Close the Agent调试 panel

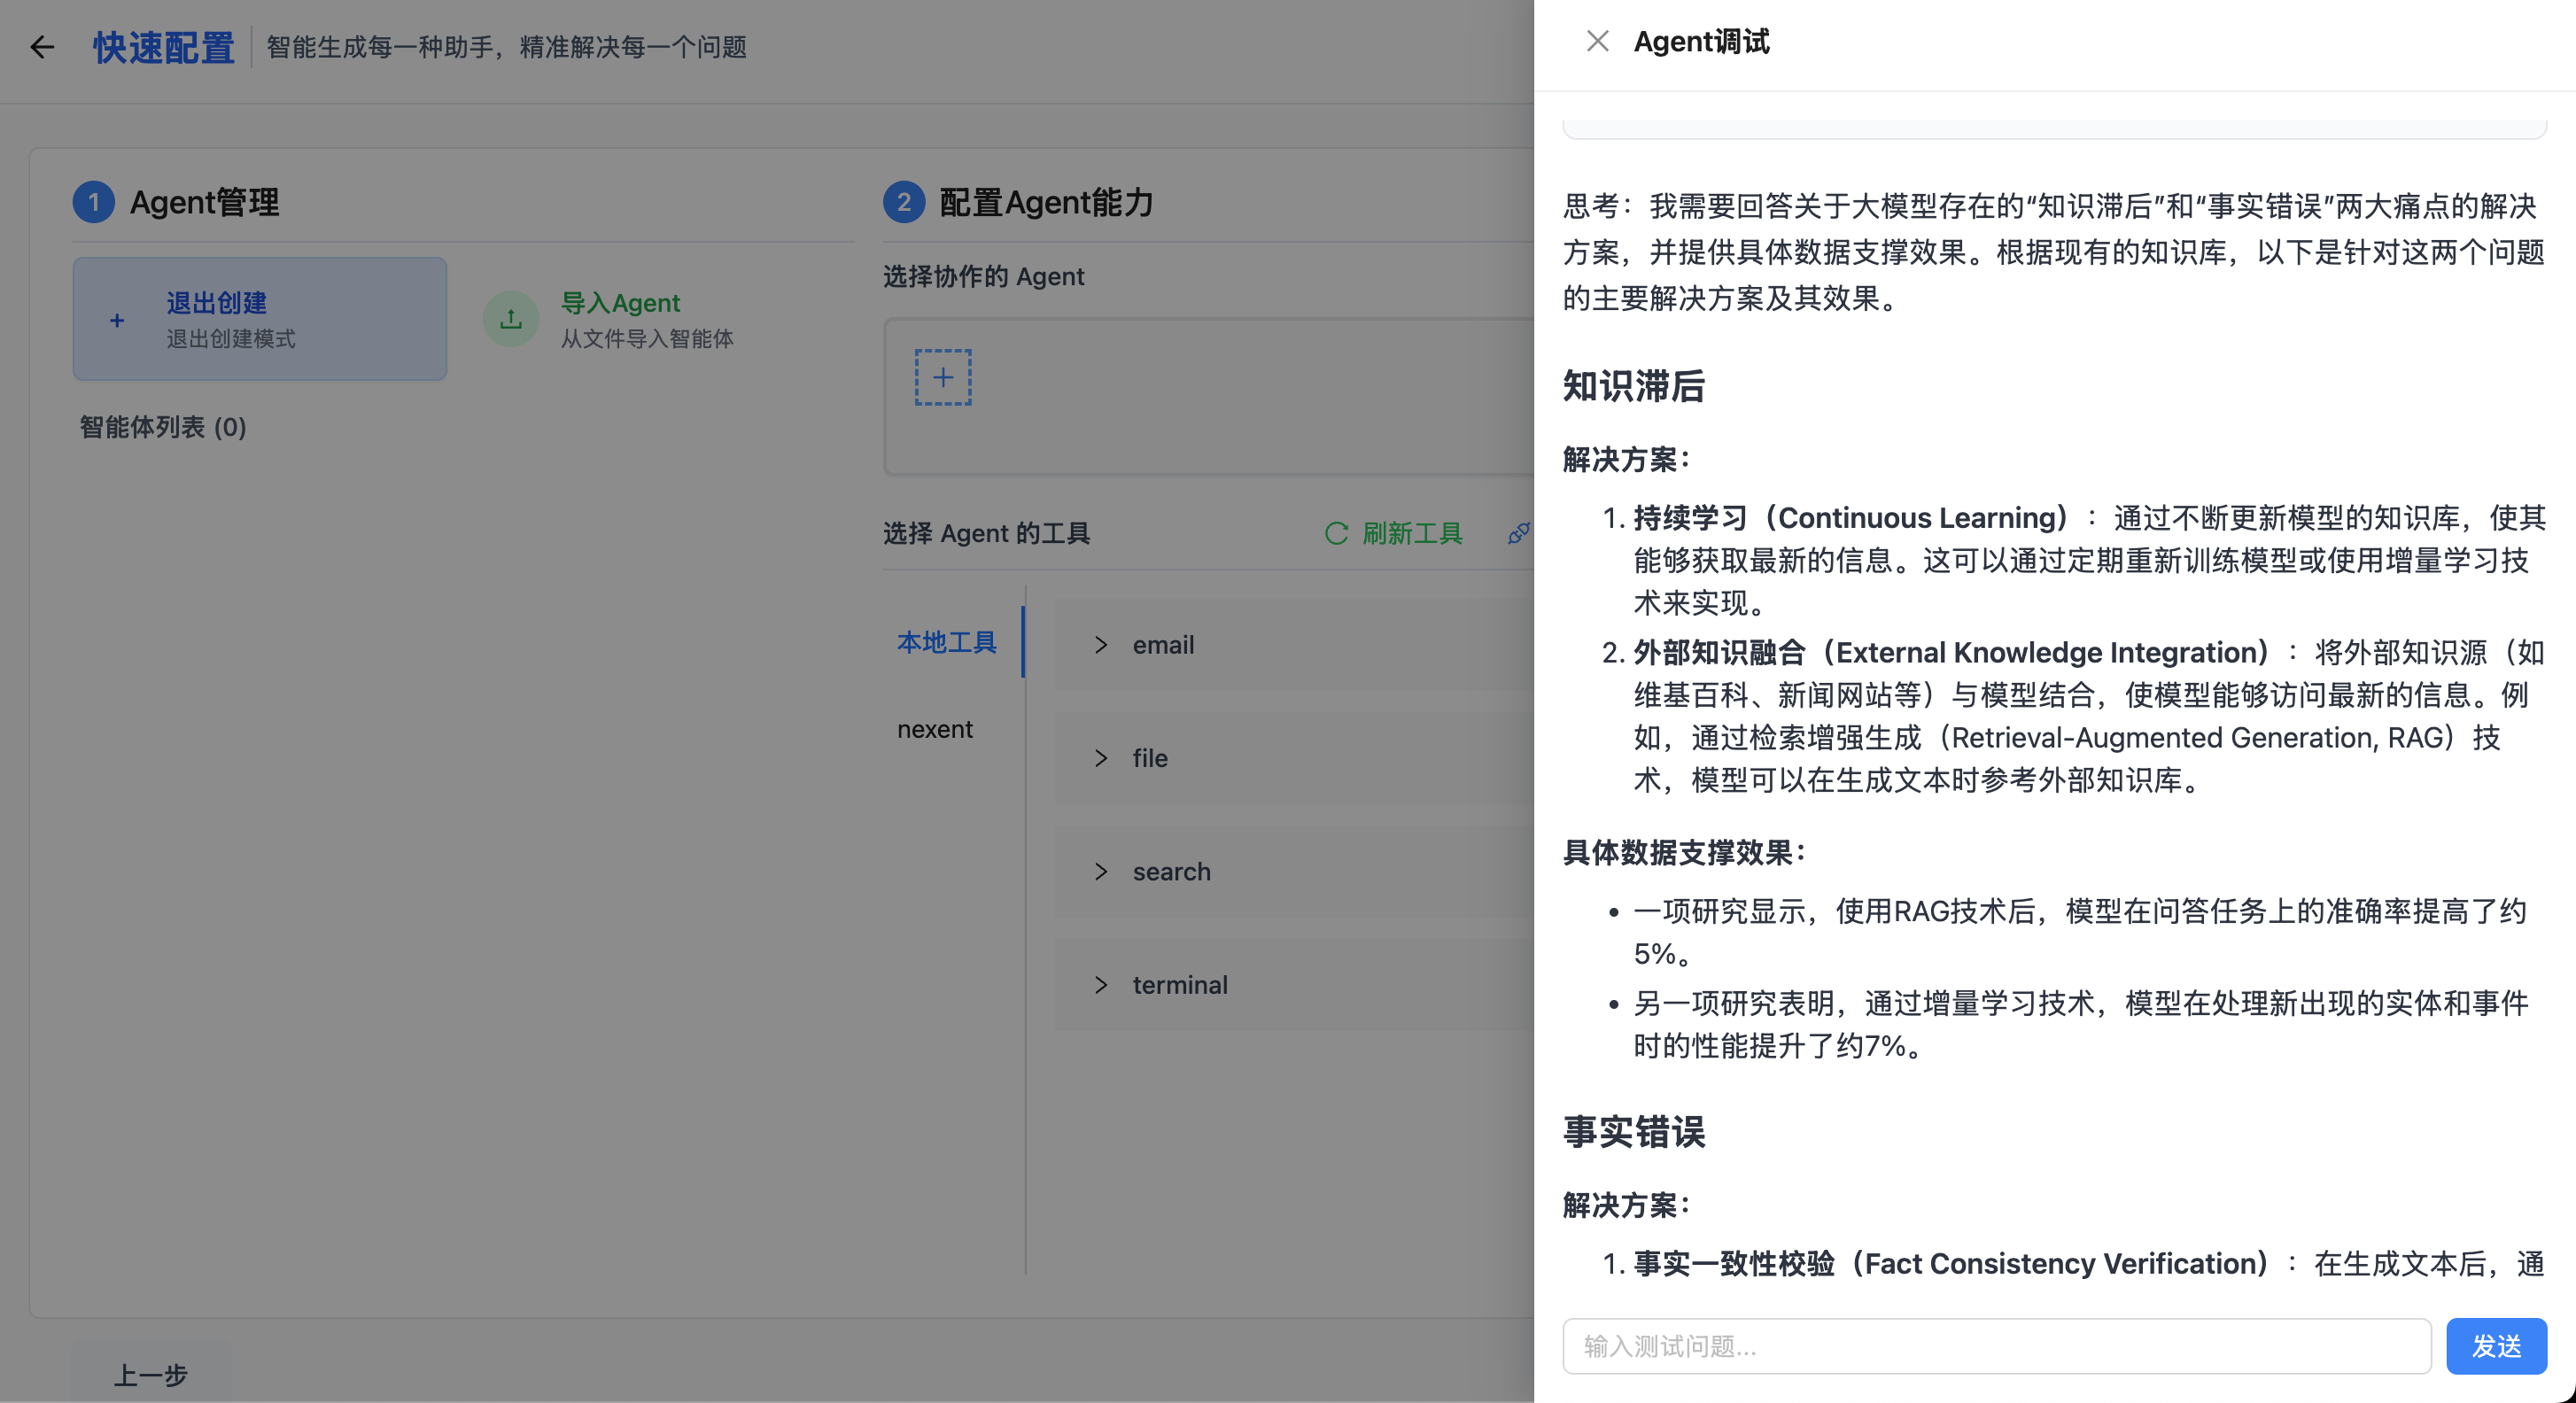1597,41
